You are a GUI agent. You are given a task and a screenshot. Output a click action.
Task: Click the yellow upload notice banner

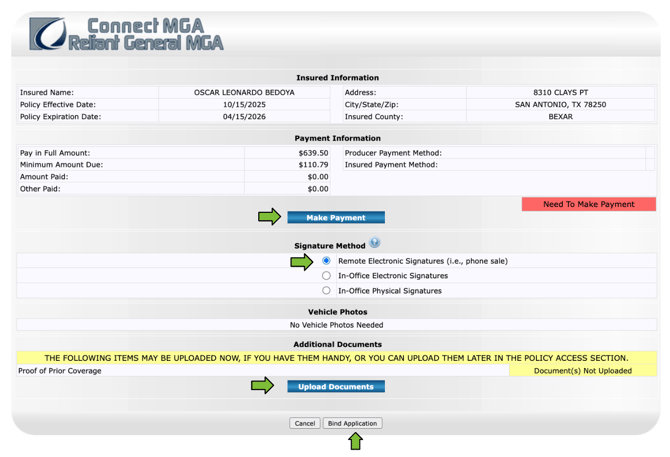pyautogui.click(x=336, y=357)
